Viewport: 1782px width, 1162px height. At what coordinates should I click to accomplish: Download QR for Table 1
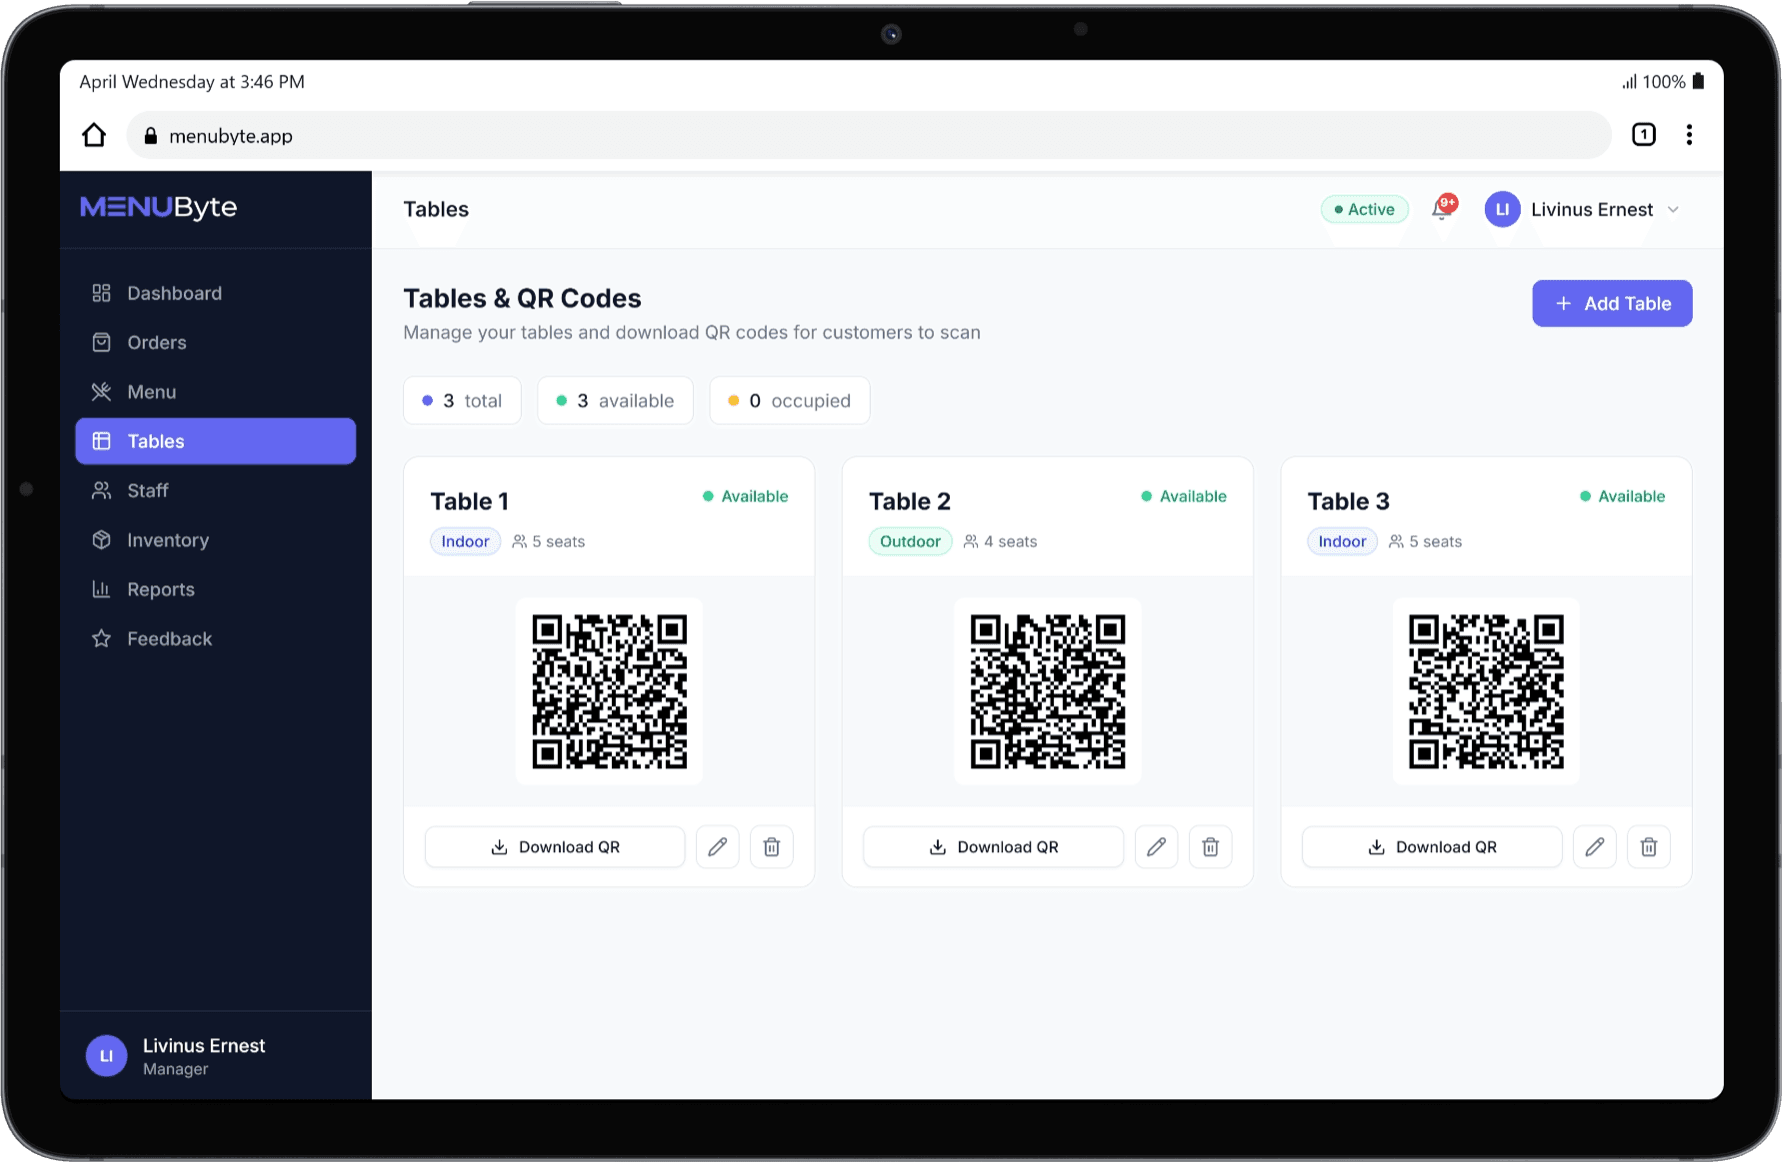[x=555, y=847]
